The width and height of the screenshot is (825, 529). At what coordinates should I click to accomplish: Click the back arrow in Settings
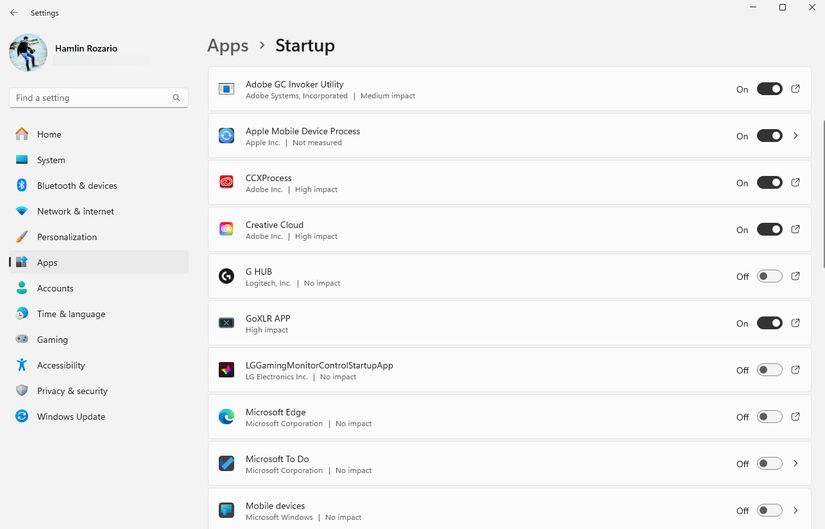pyautogui.click(x=14, y=13)
